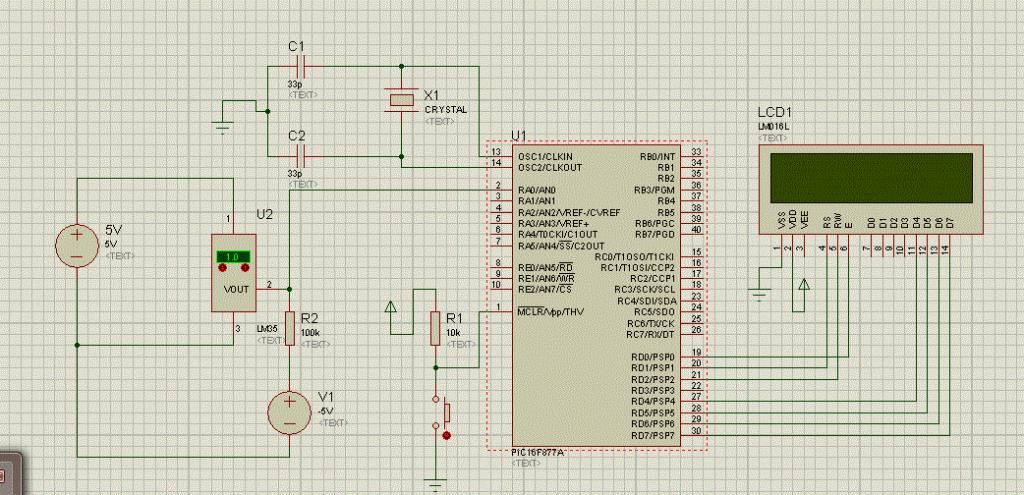Click the C2 reference label
Image resolution: width=1024 pixels, height=495 pixels.
pyautogui.click(x=296, y=136)
